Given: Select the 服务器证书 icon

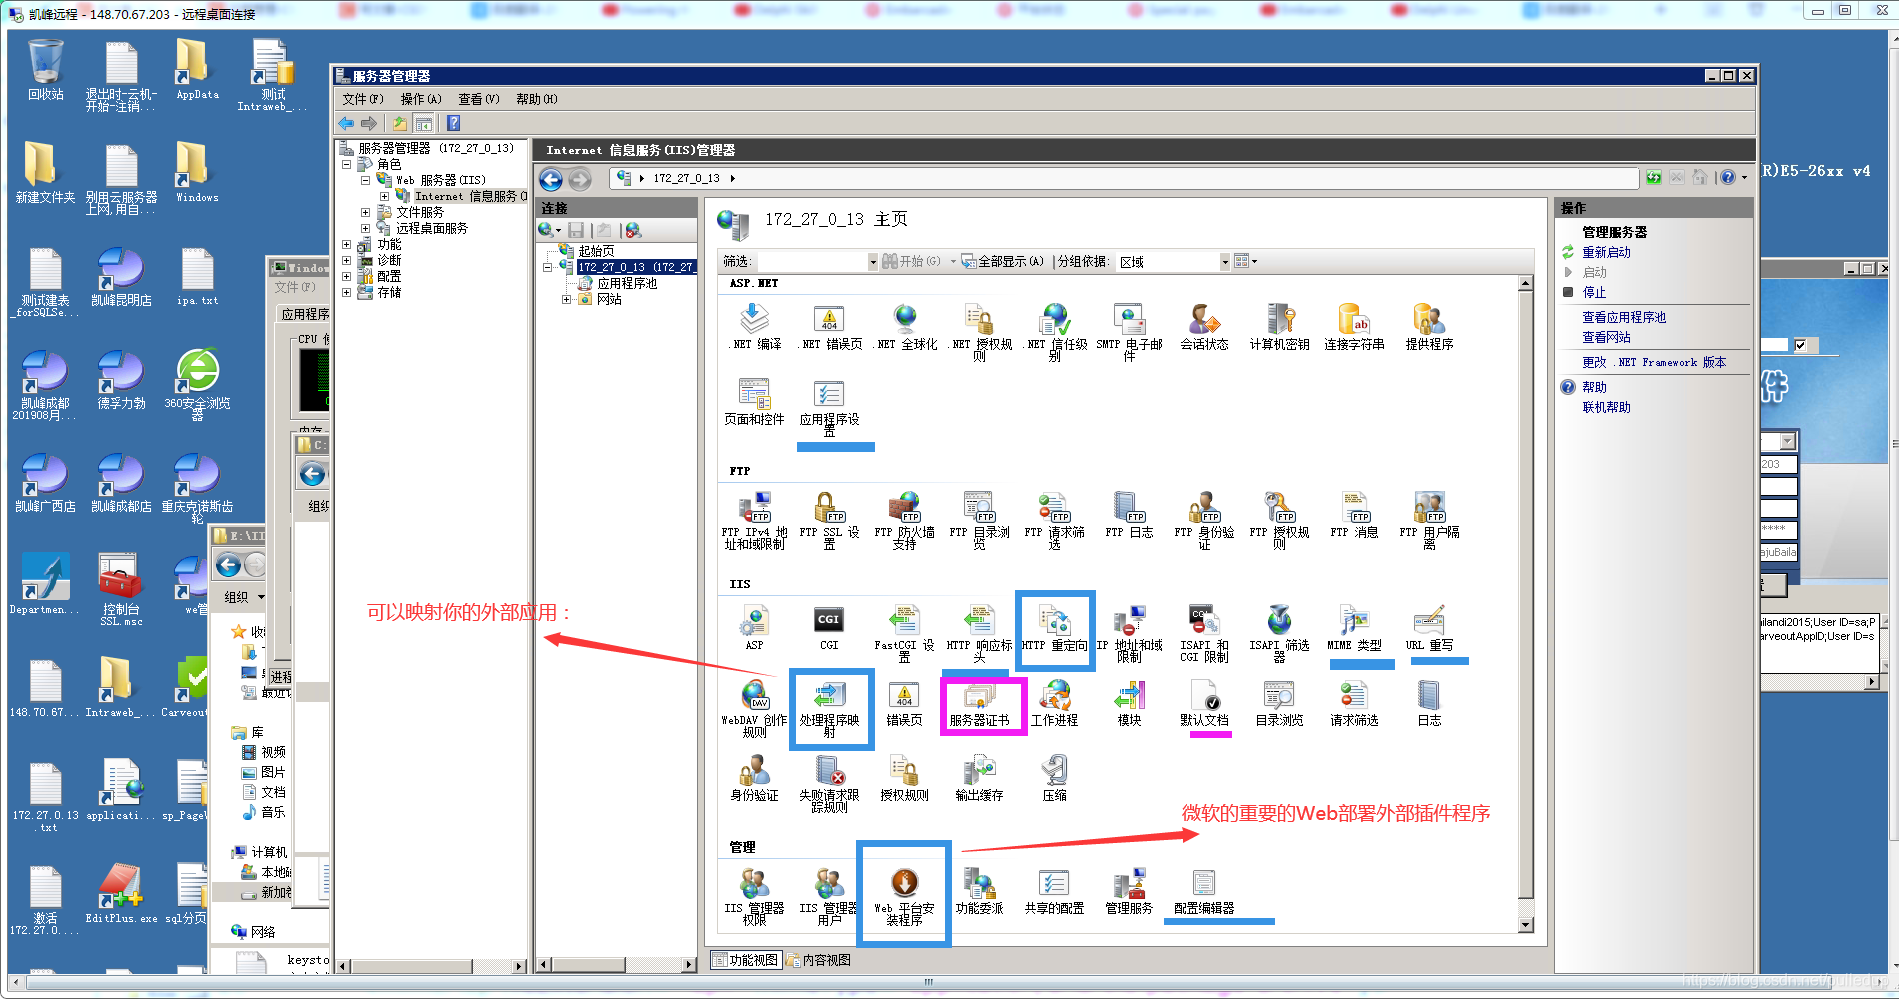Looking at the screenshot, I should pyautogui.click(x=979, y=704).
